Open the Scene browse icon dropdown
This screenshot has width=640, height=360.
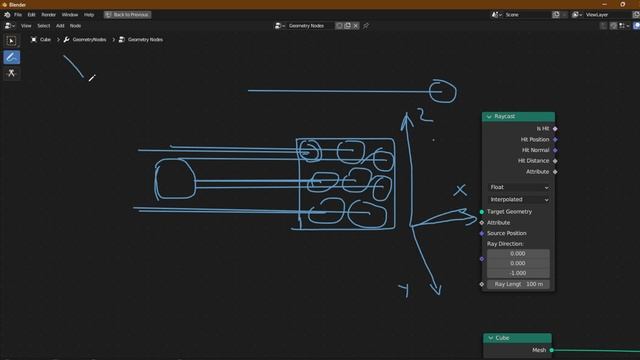[497, 15]
